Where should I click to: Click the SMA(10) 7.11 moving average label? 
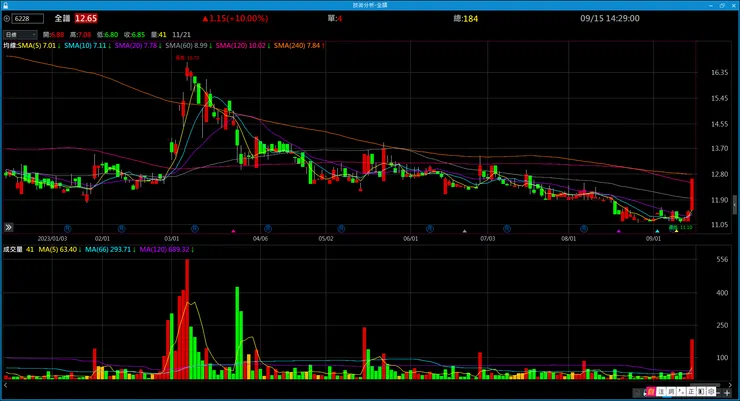[x=85, y=45]
